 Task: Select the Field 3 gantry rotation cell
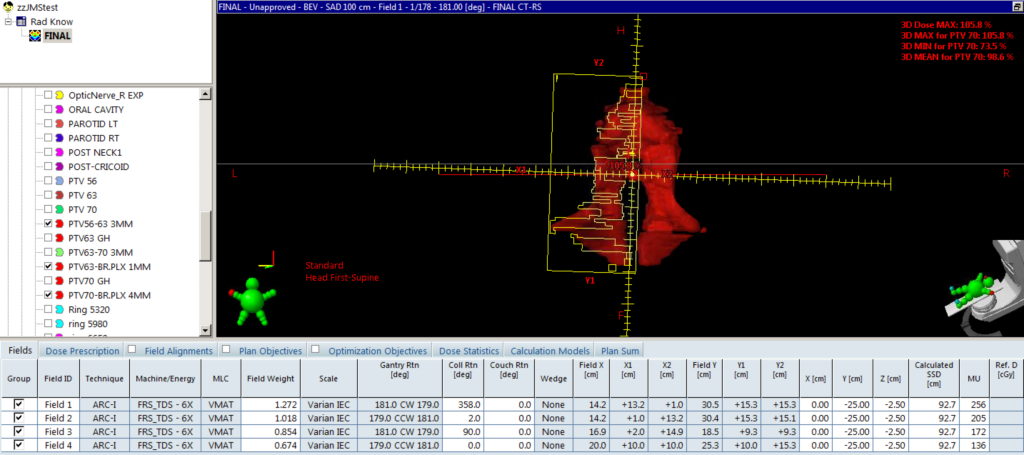(399, 433)
